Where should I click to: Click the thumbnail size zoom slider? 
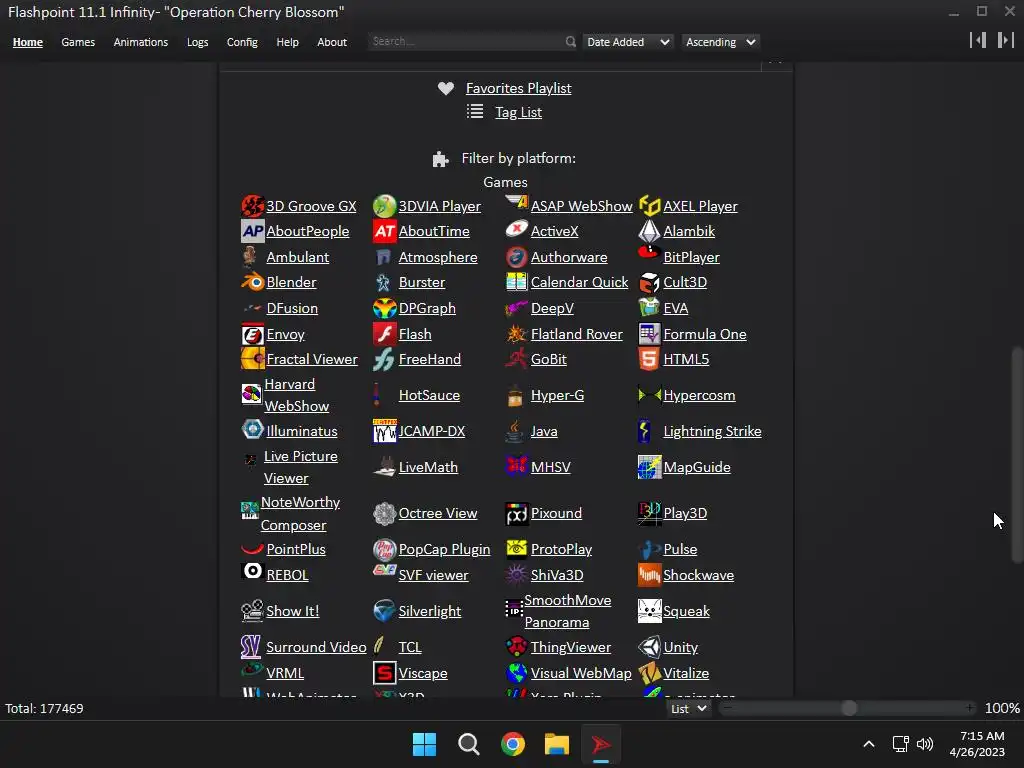[848, 708]
